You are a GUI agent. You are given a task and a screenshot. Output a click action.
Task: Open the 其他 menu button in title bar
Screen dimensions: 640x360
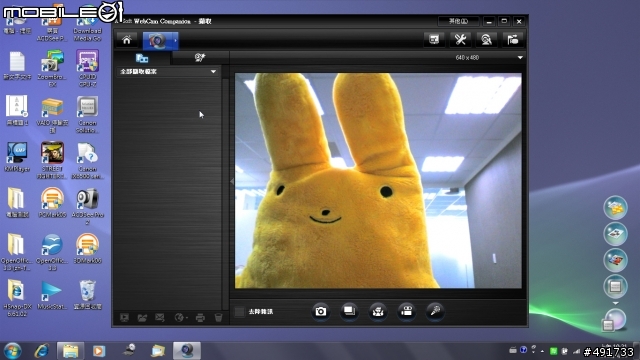(458, 21)
